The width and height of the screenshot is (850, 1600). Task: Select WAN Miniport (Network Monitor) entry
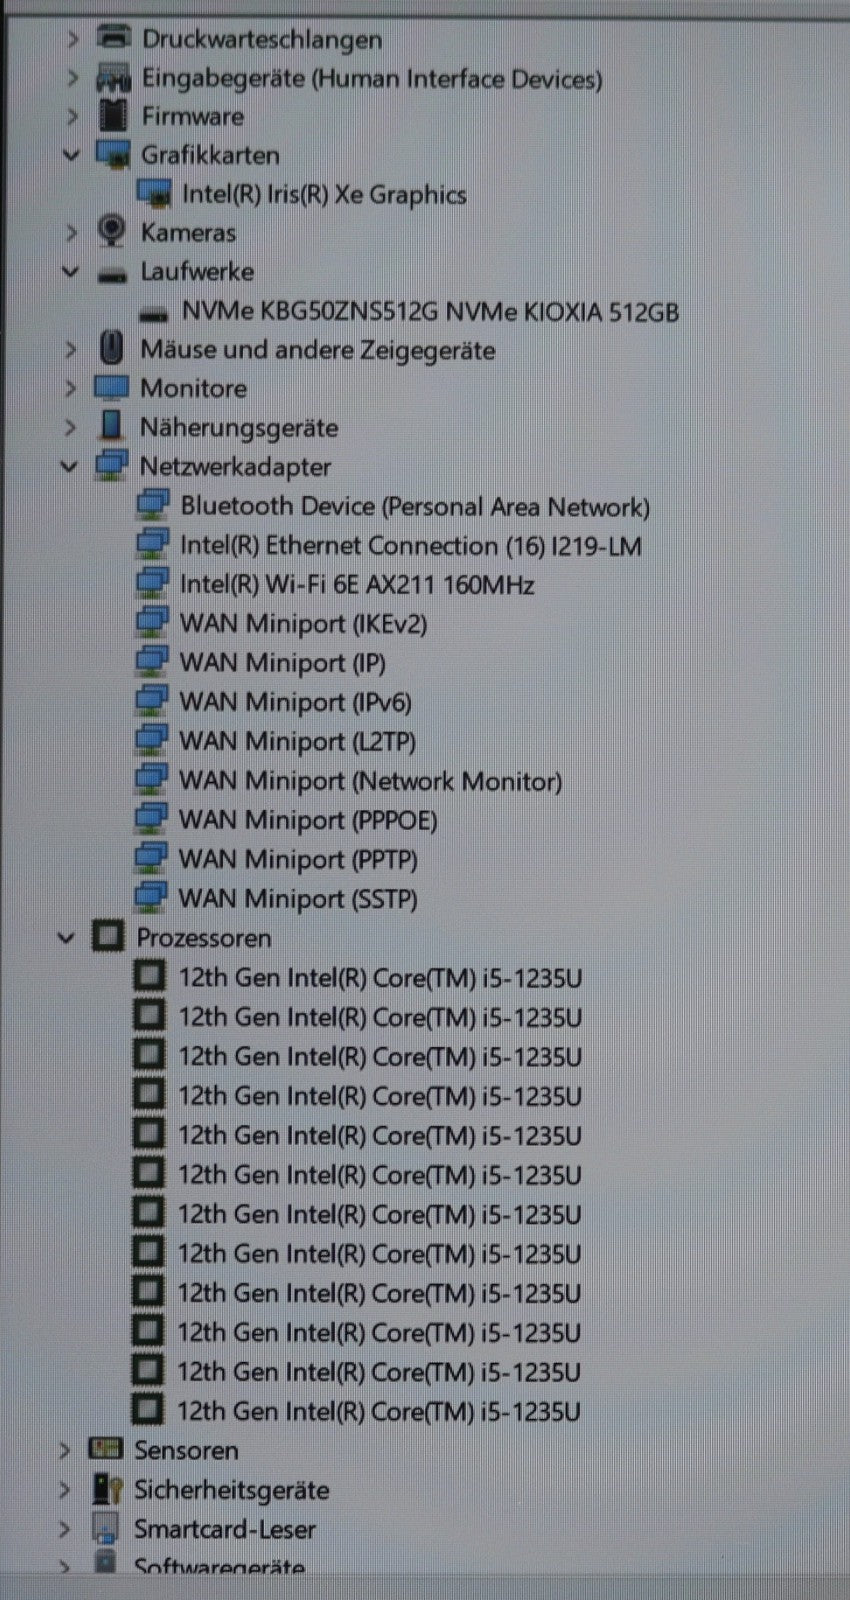point(369,781)
